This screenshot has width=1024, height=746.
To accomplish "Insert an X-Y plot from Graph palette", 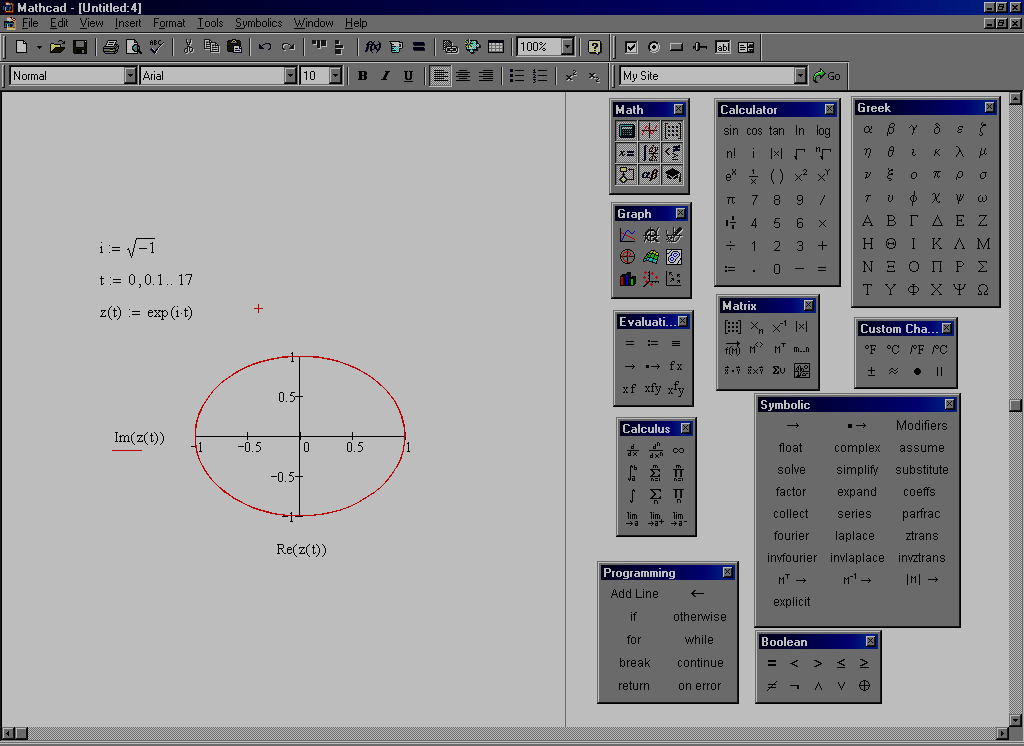I will click(x=628, y=235).
